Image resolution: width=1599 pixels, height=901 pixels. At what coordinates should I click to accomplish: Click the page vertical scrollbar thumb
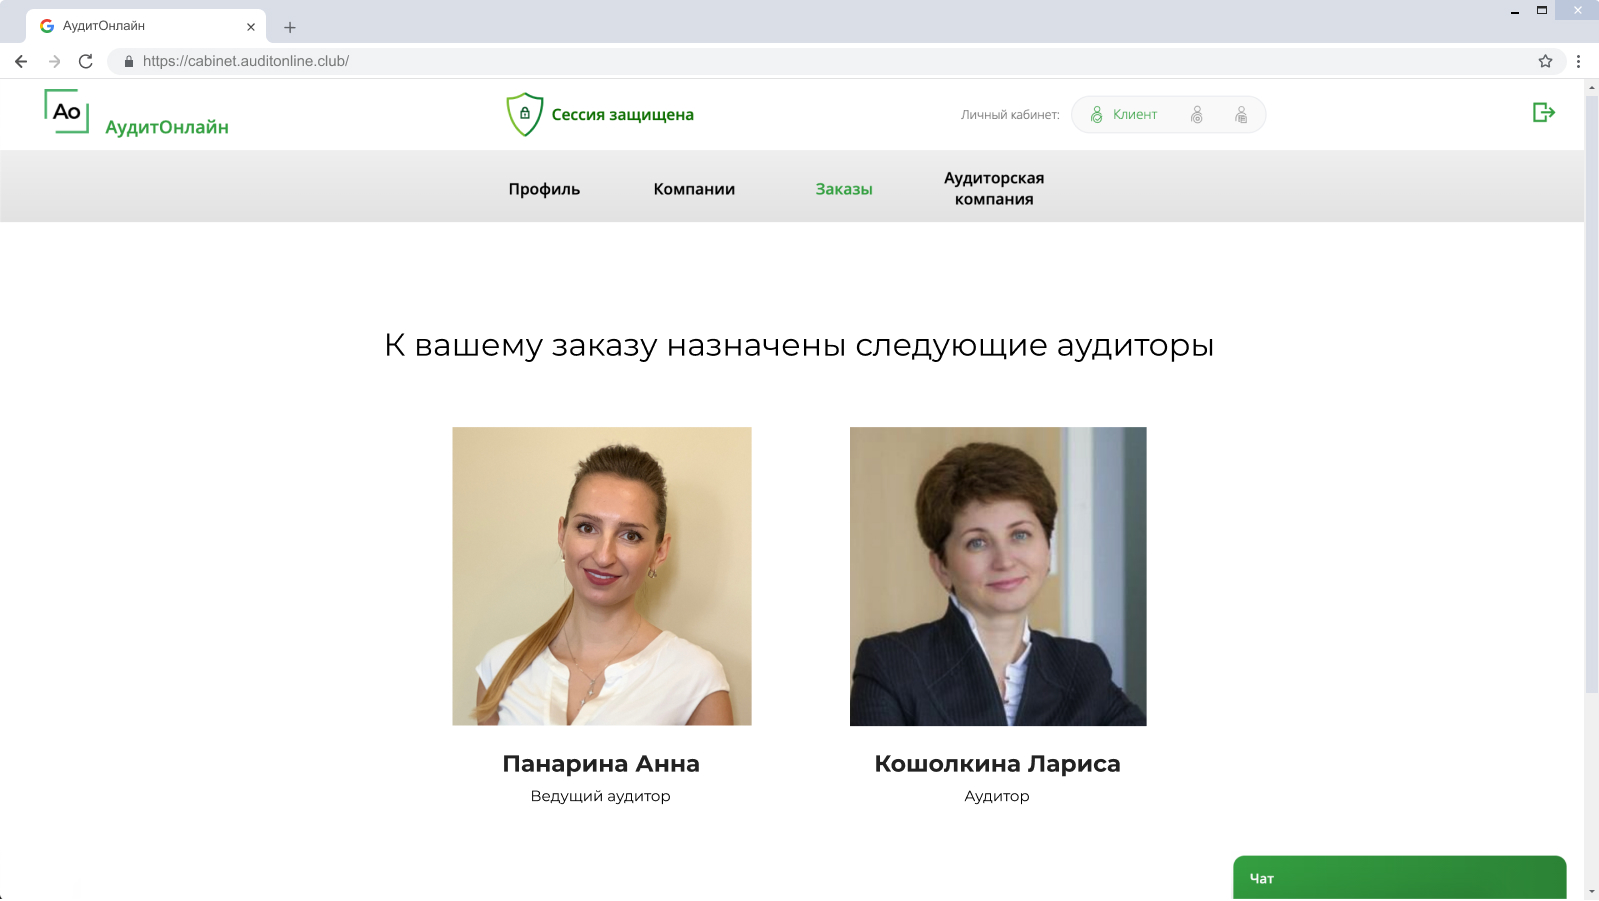pyautogui.click(x=1591, y=394)
